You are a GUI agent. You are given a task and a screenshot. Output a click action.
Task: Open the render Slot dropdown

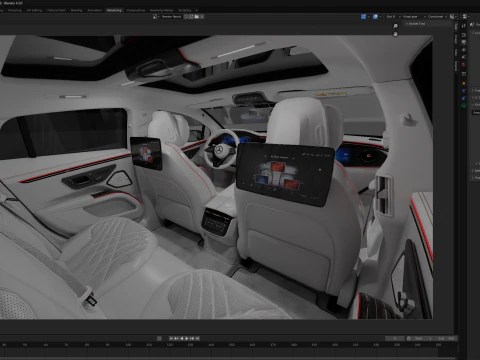coord(393,17)
